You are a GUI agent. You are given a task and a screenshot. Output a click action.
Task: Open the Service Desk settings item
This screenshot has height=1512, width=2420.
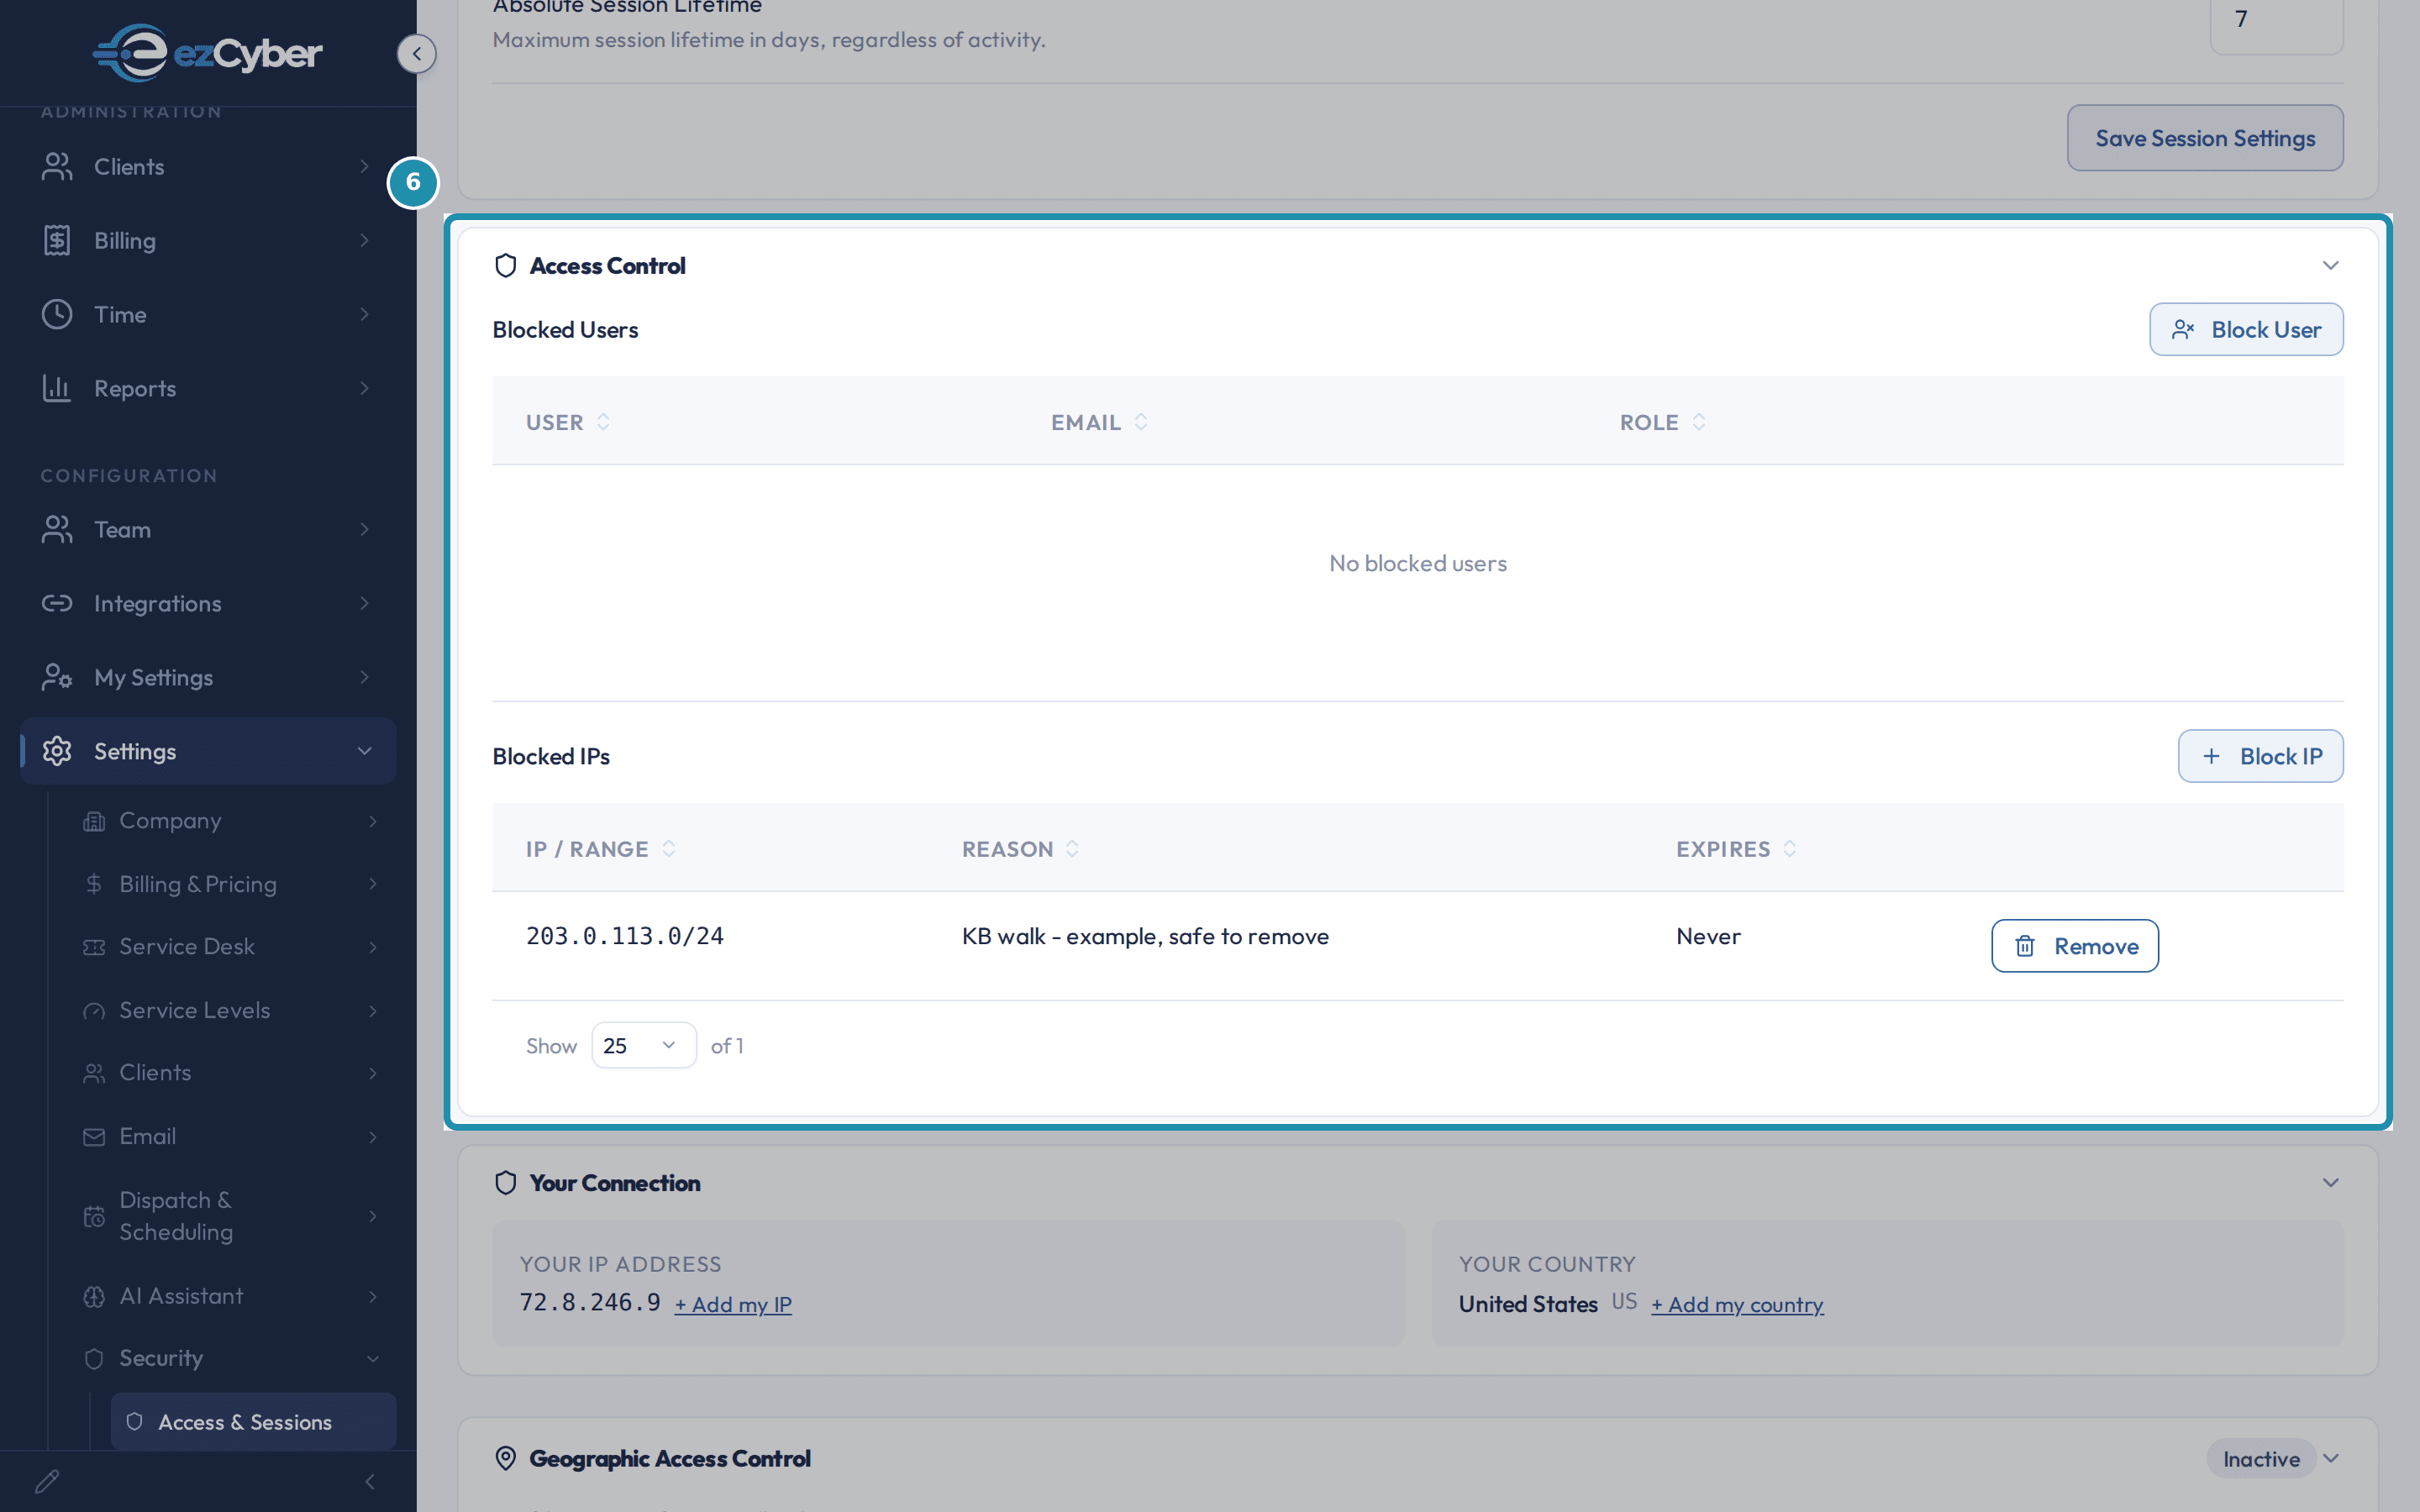click(232, 947)
